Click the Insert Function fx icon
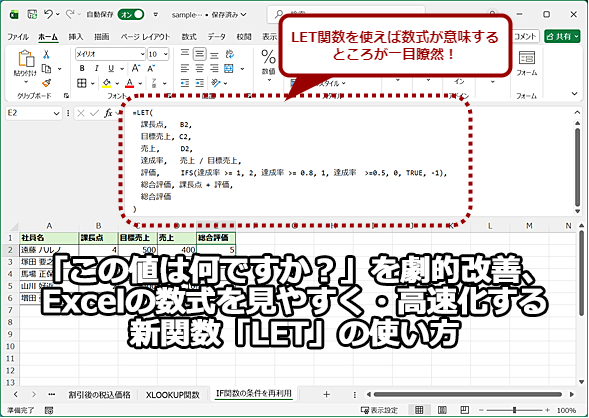589x418 pixels. pyautogui.click(x=108, y=113)
